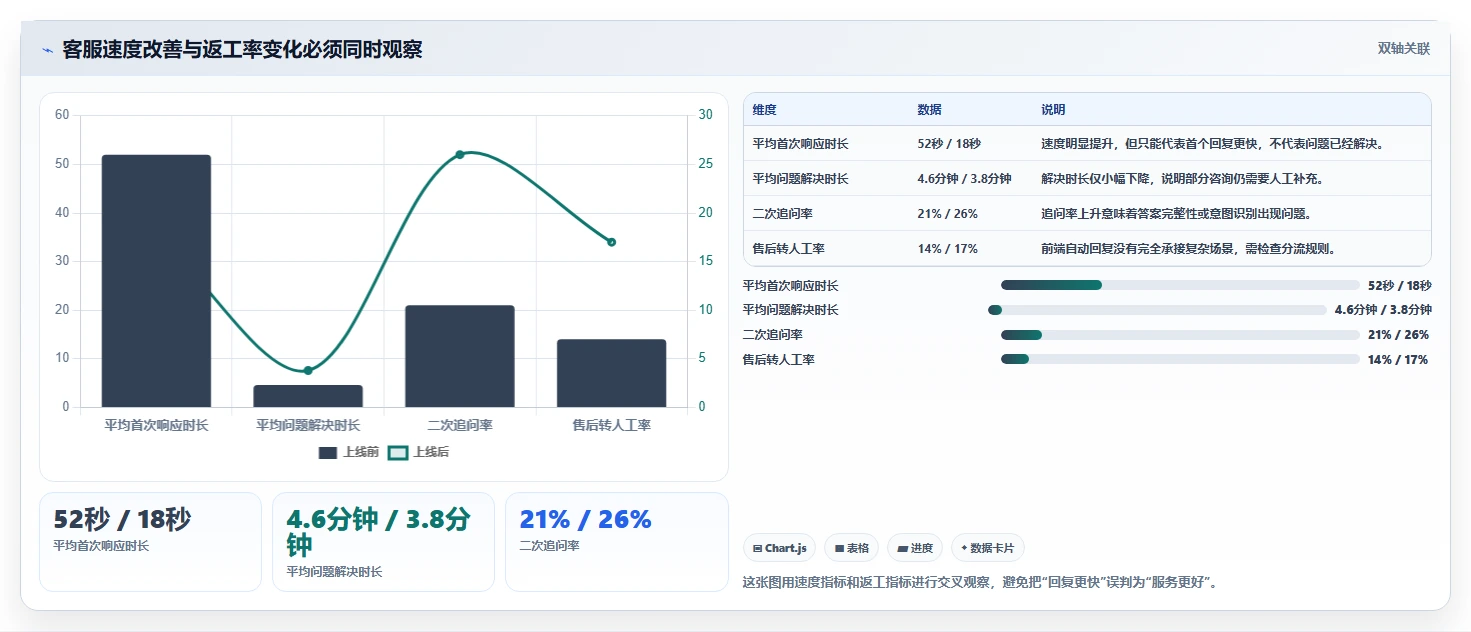
Task: Click the x-axis label 平均首次响应时长
Action: [156, 425]
